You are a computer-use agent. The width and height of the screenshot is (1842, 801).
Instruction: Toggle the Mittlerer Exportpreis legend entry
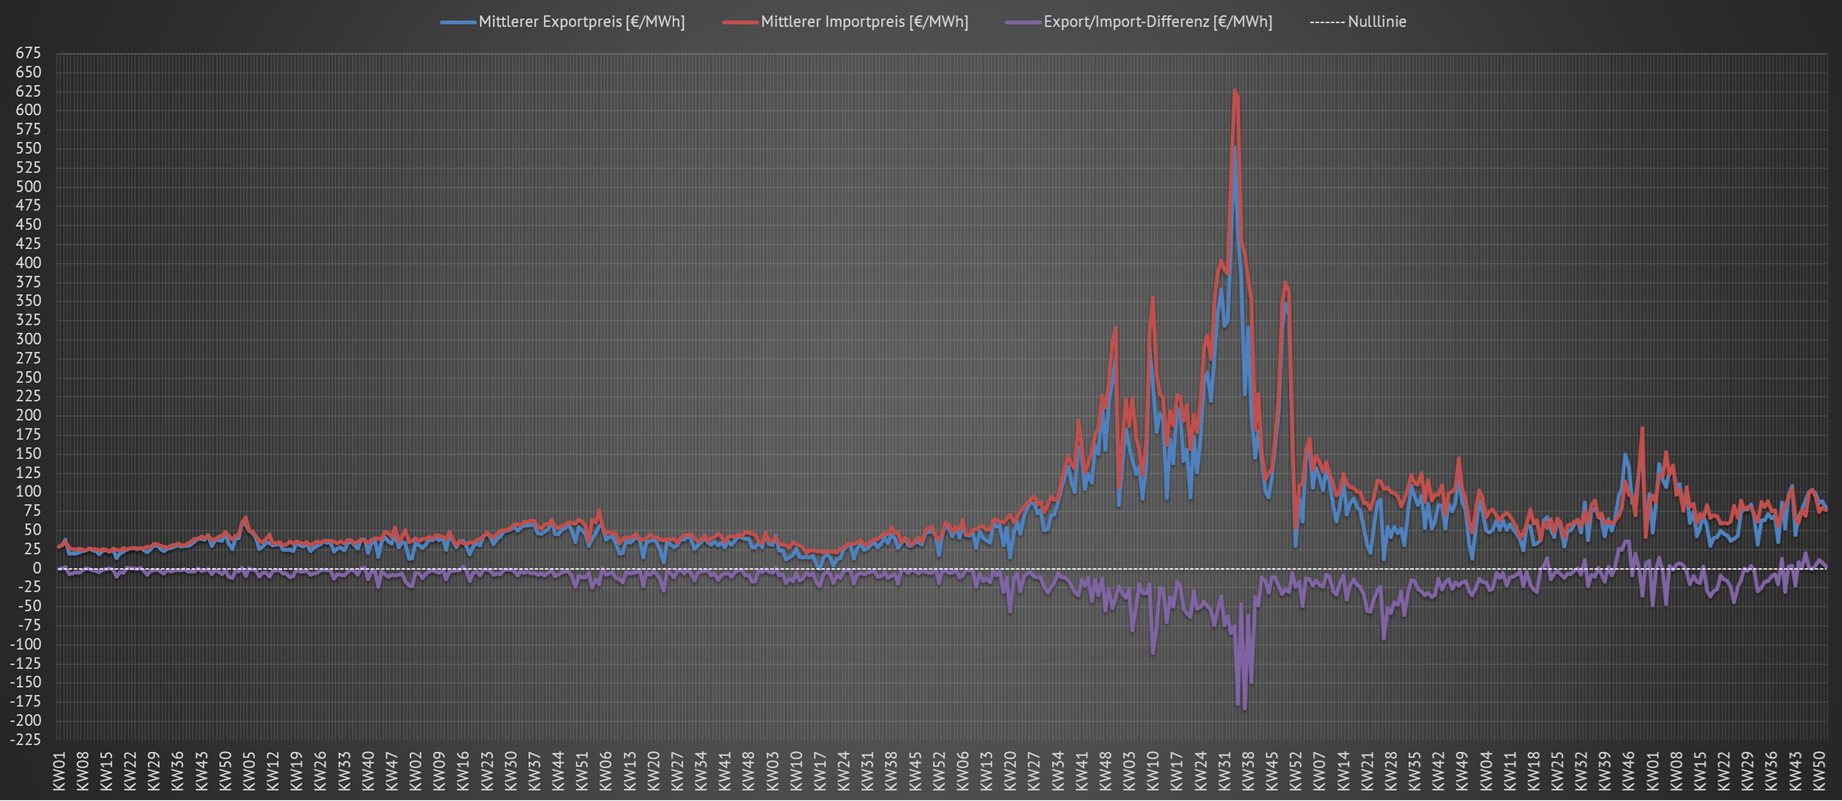click(x=581, y=22)
